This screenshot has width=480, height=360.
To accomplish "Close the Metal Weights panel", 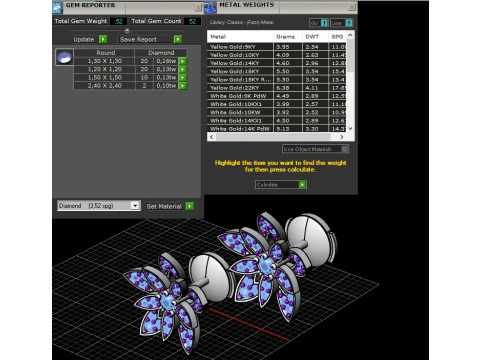I will point(352,7).
